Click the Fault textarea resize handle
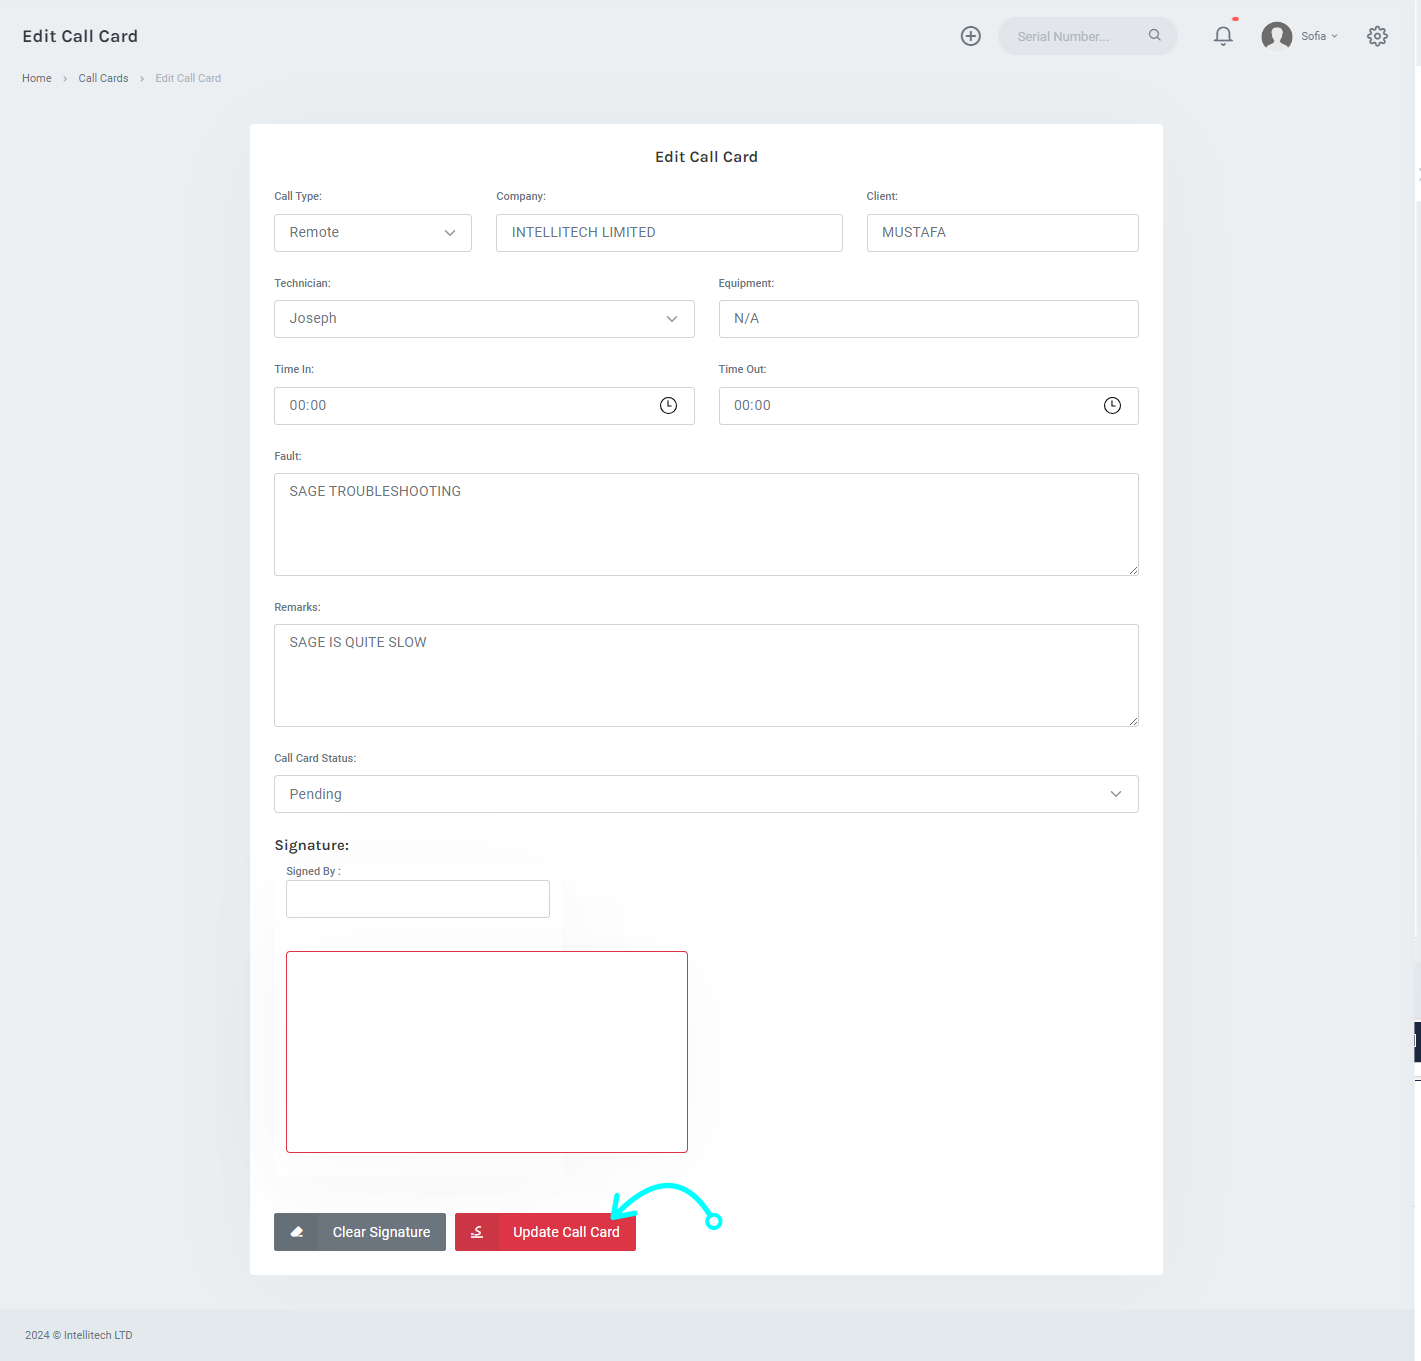Viewport: 1421px width, 1361px height. click(1132, 570)
